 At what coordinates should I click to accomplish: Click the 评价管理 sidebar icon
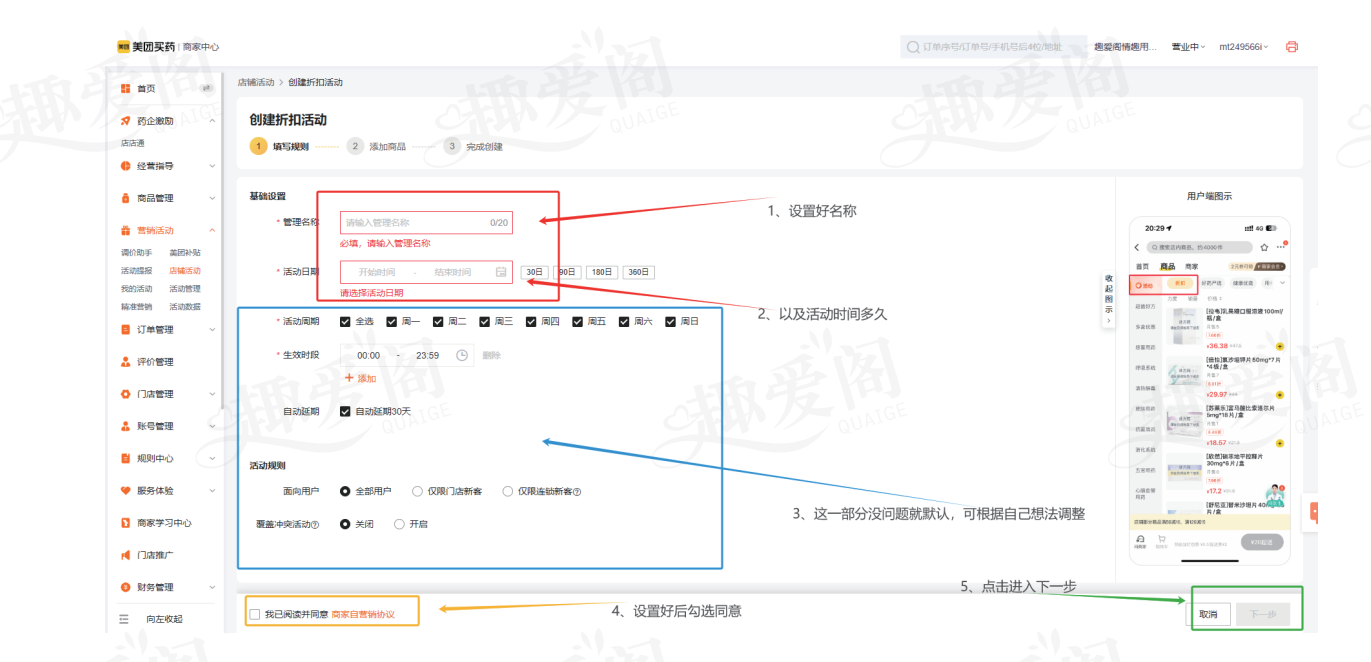pos(126,362)
